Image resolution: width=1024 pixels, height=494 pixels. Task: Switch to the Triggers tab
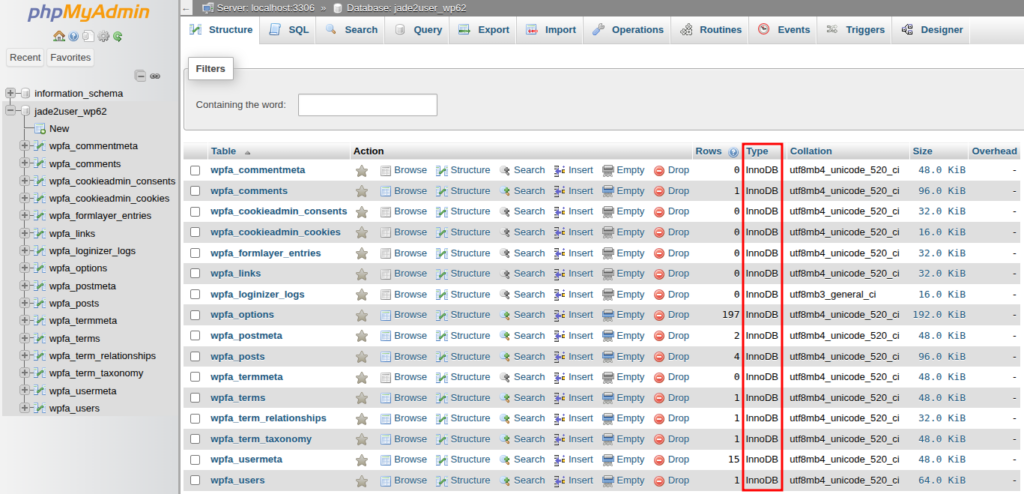855,30
